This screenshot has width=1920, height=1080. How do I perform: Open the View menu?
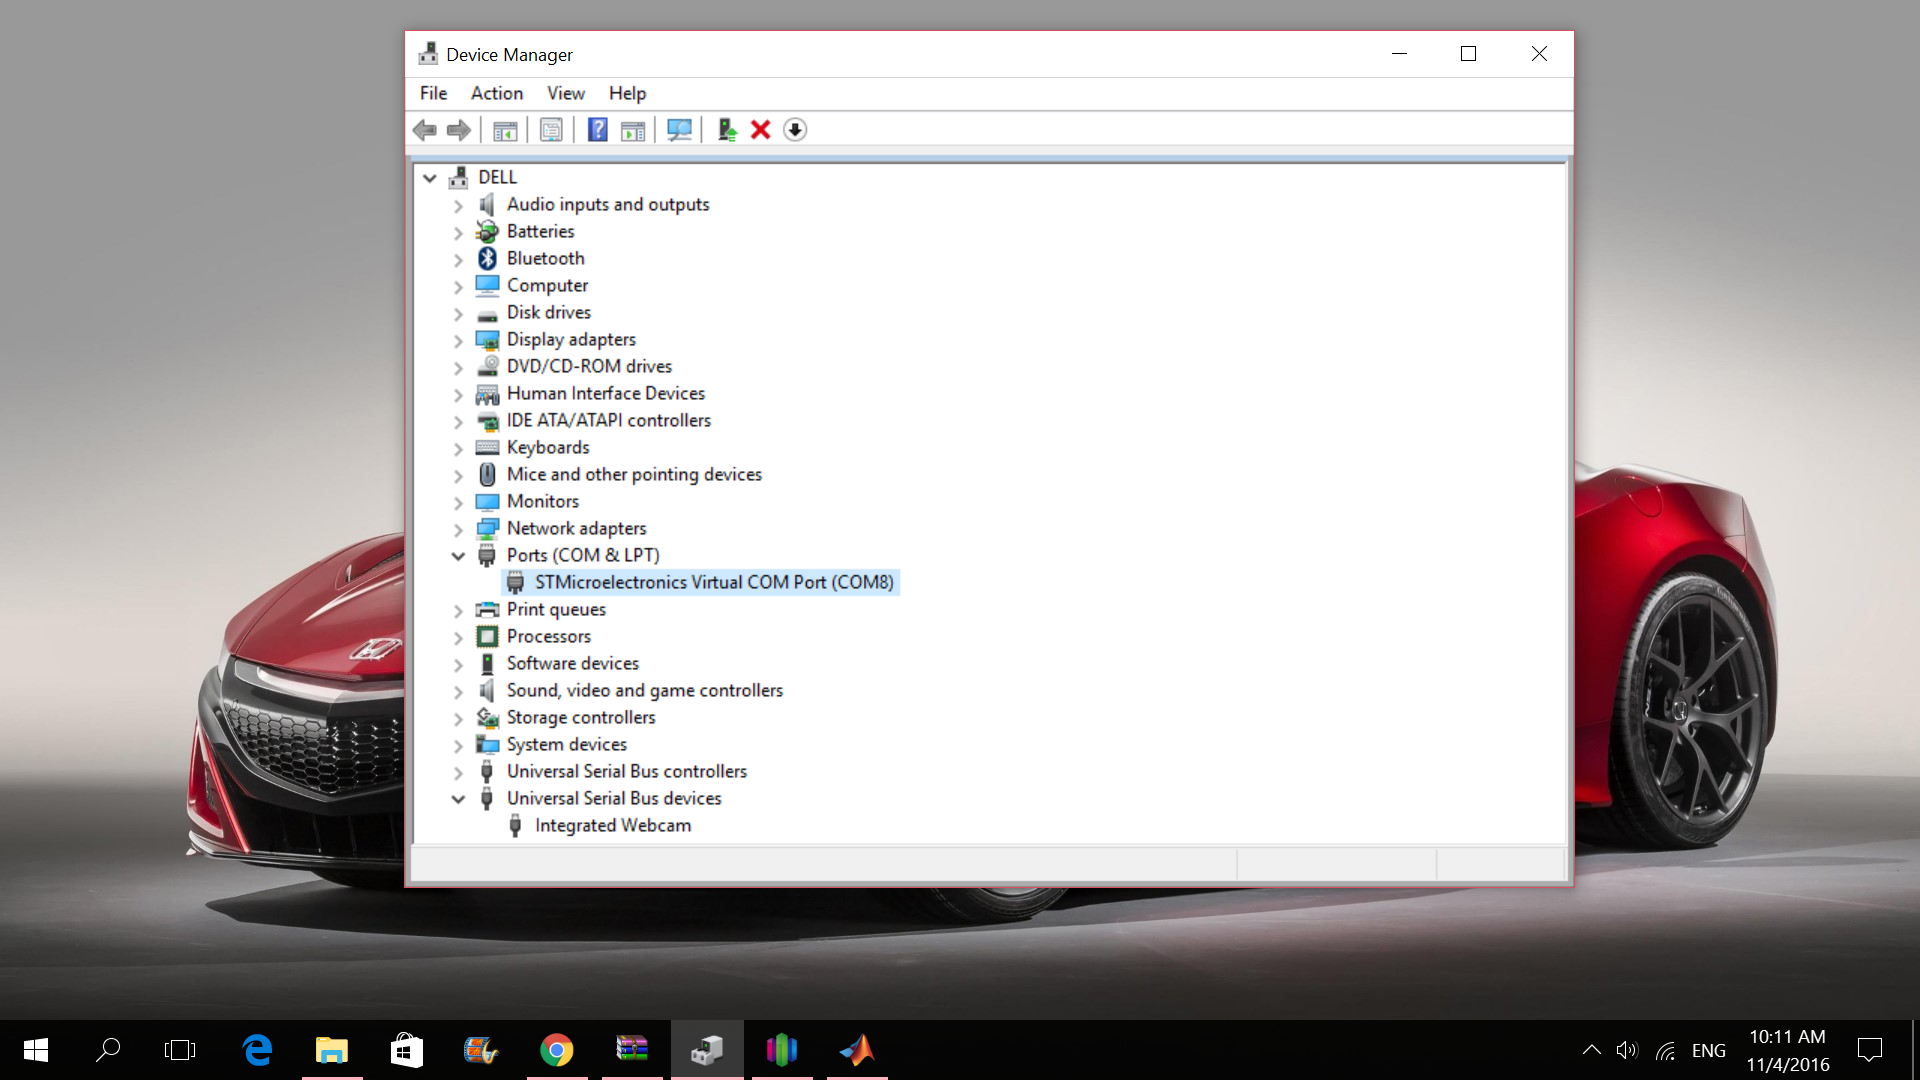point(565,93)
